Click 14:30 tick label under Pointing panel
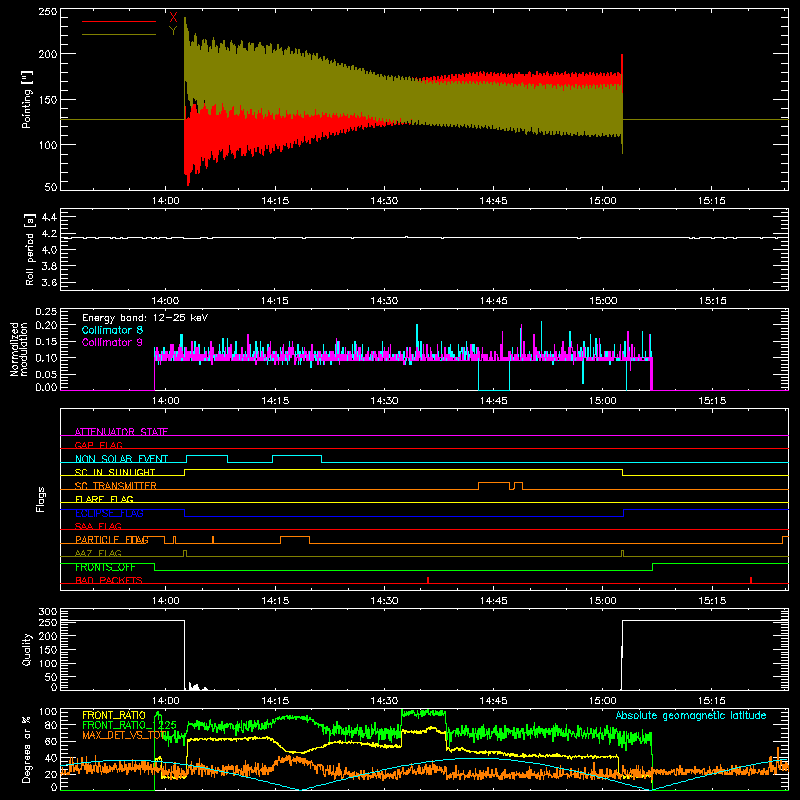The height and width of the screenshot is (800, 800). (x=384, y=201)
